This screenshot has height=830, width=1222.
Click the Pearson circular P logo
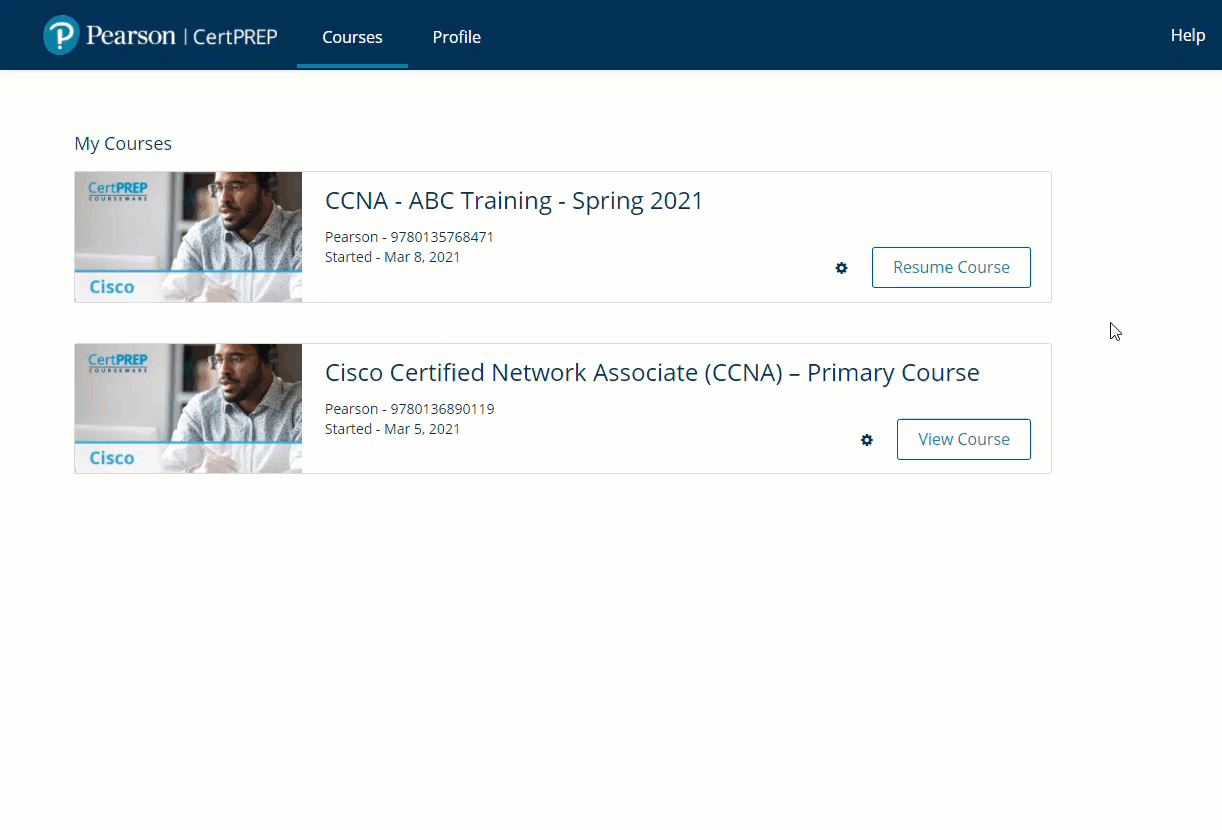pyautogui.click(x=61, y=36)
